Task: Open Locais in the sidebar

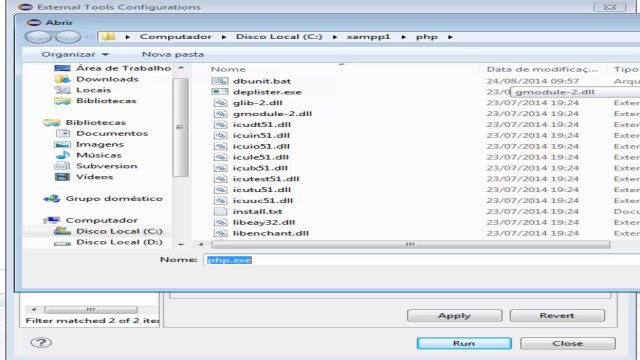Action: [93, 90]
